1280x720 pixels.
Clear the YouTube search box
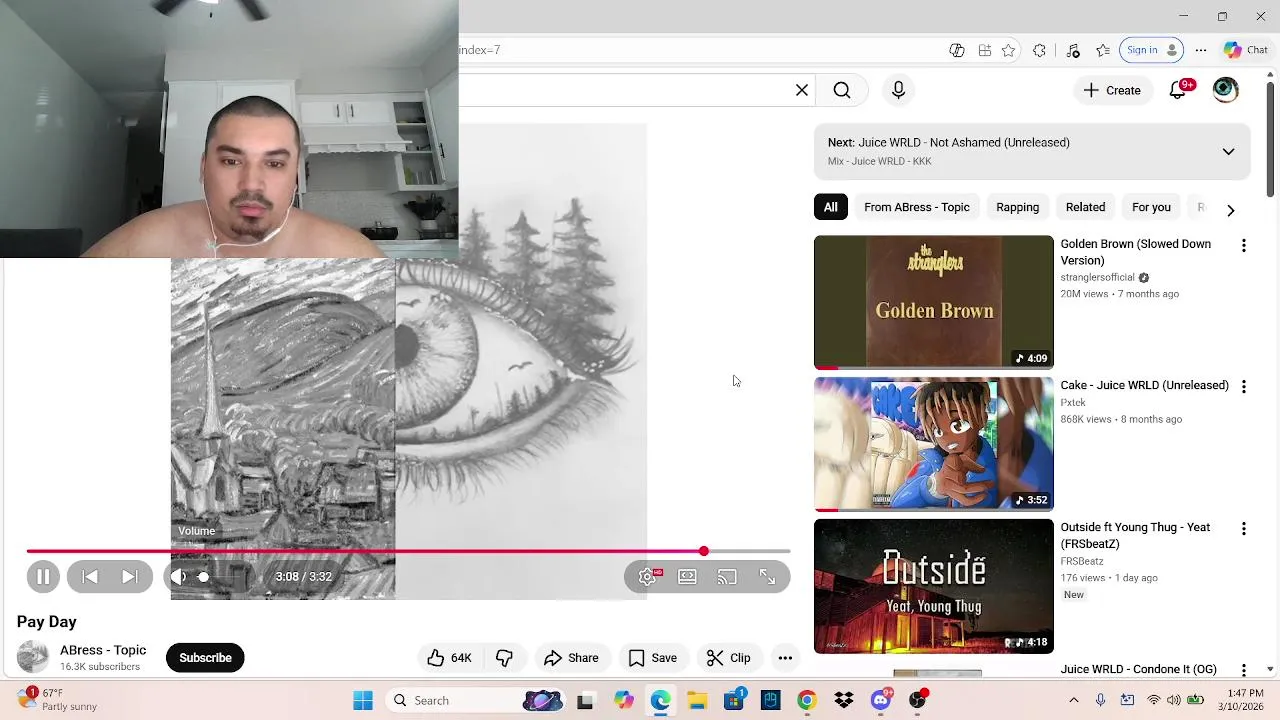[x=802, y=90]
